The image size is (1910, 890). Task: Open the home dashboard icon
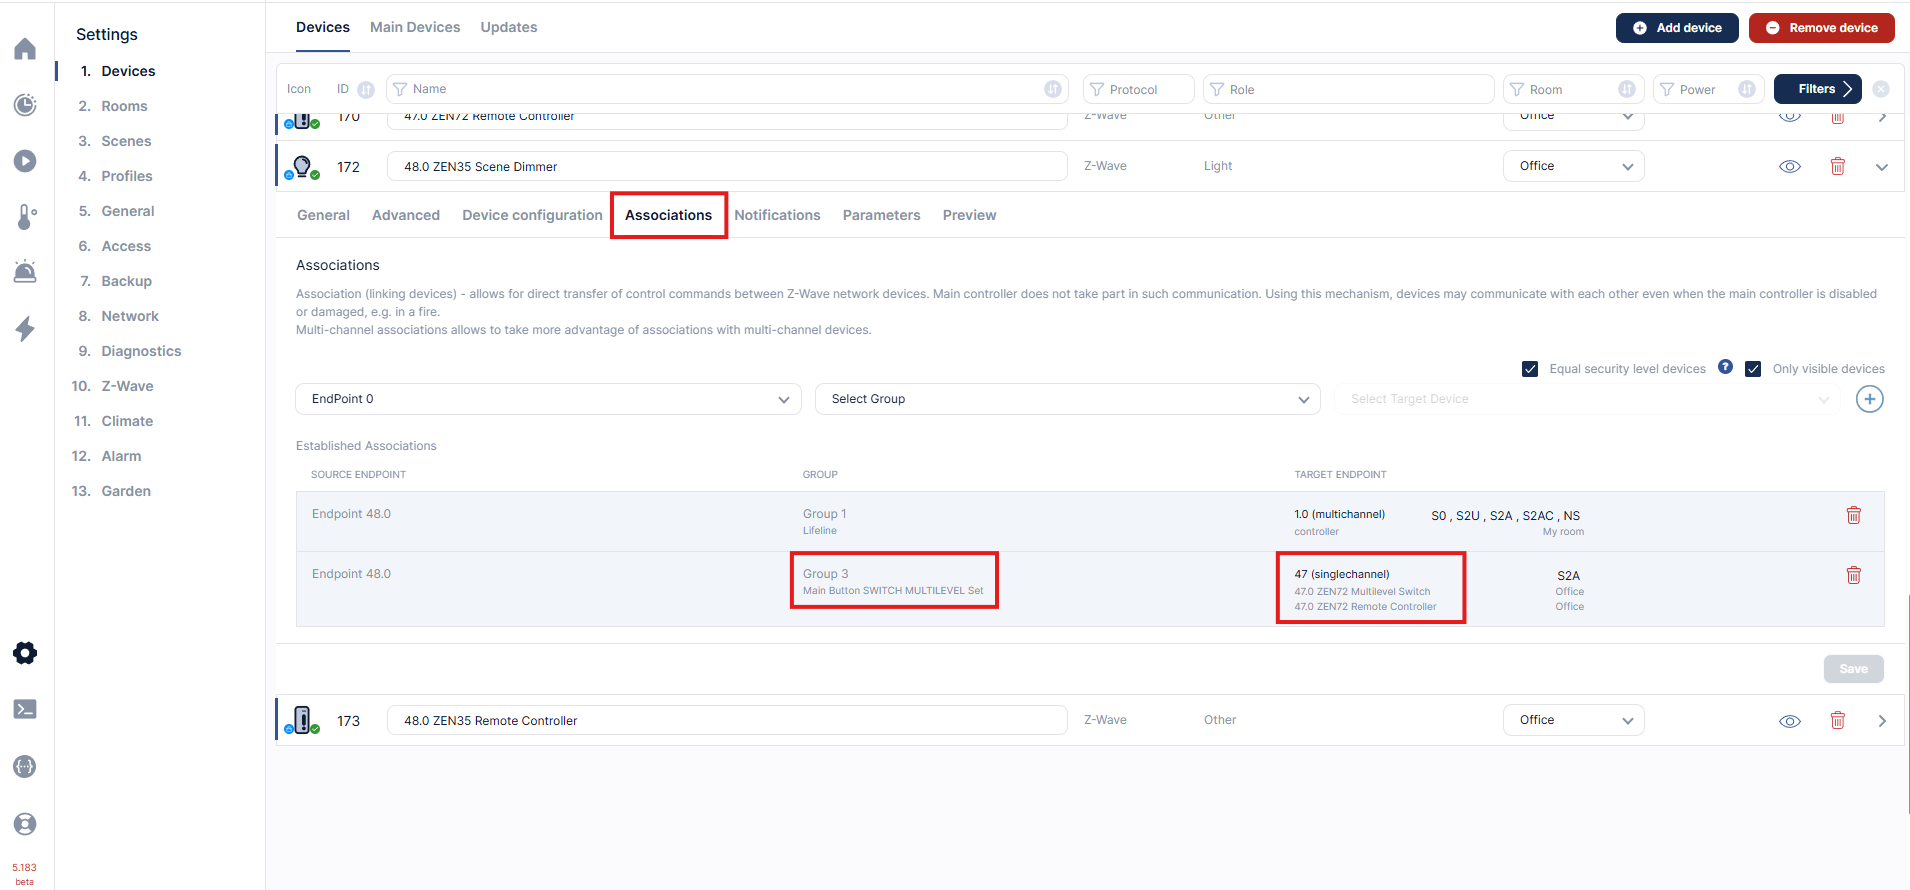pyautogui.click(x=25, y=49)
